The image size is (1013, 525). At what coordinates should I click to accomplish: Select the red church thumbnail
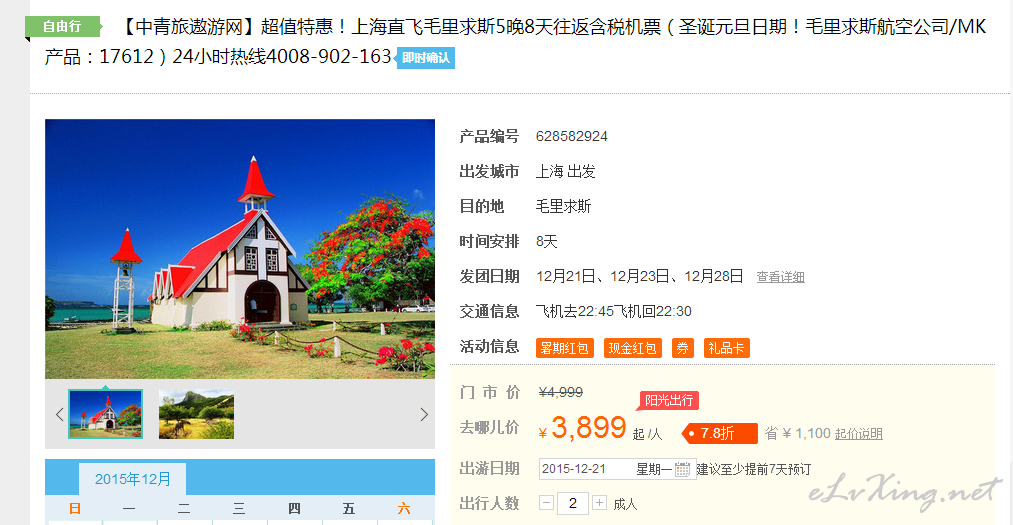click(105, 415)
